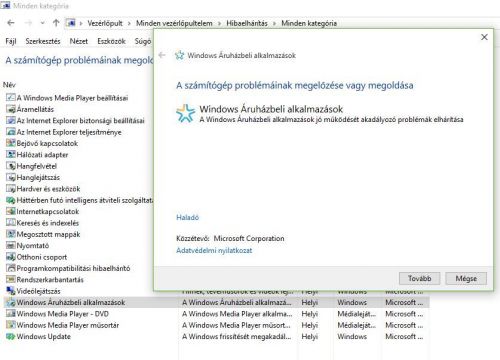Click the Otthoni csoport icon
Image resolution: width=500 pixels, height=360 pixels.
point(11,257)
